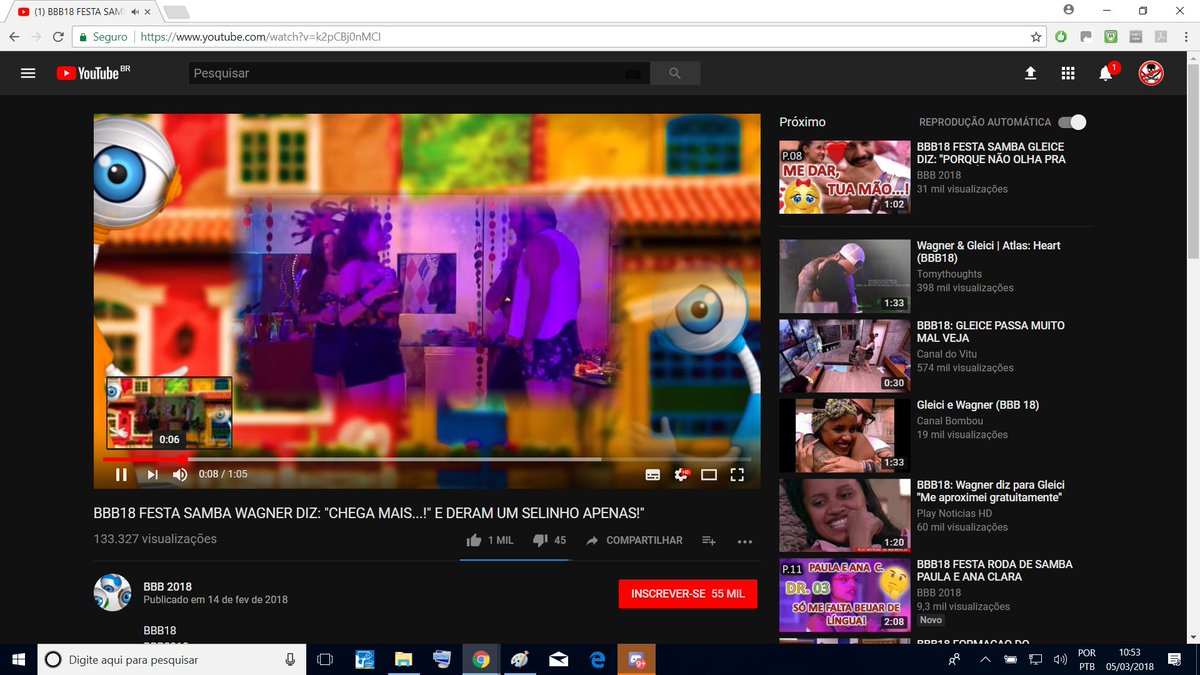This screenshot has height=675, width=1200.
Task: Open thumbnail of 'ME DAR, TUA MÃO' video
Action: (x=845, y=177)
